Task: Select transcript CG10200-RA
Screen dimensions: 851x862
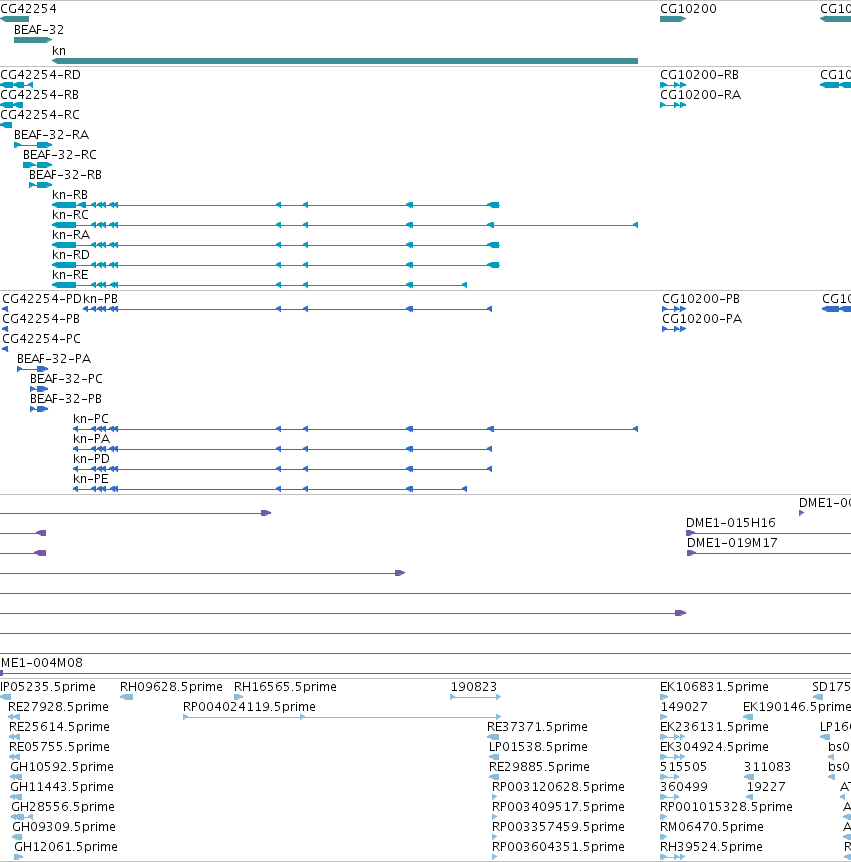Action: tap(700, 95)
